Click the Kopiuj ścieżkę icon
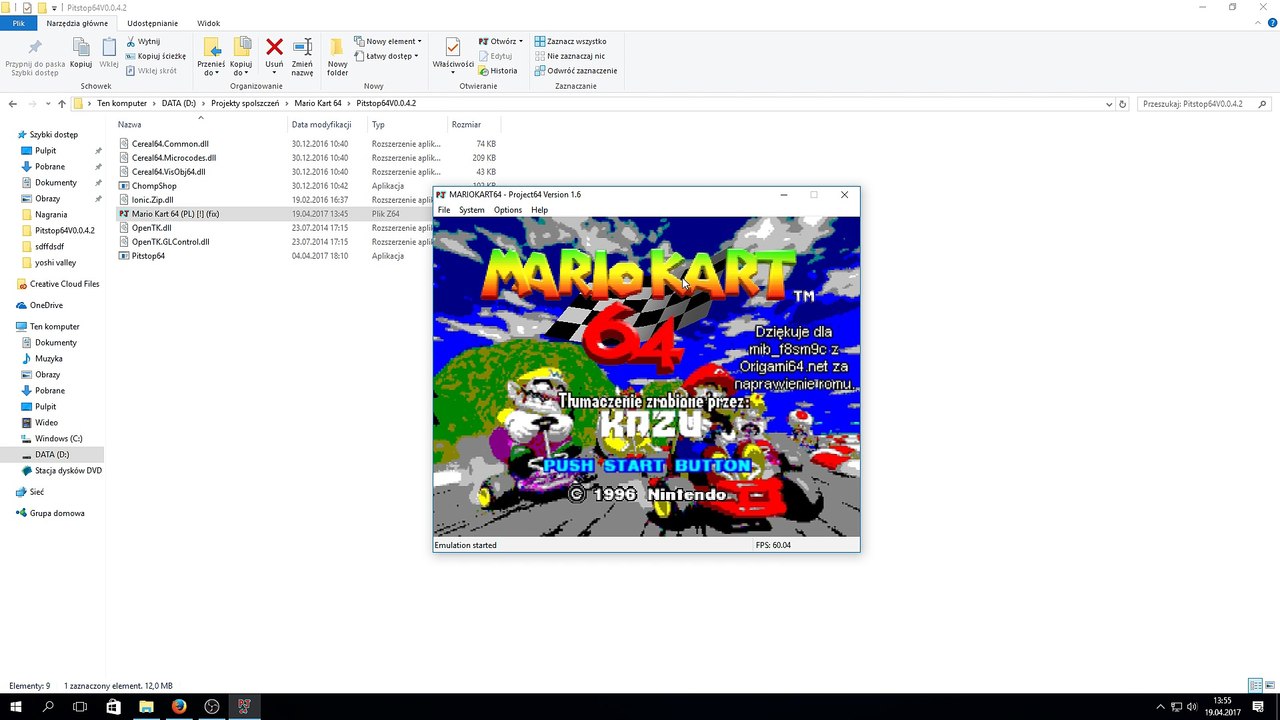The width and height of the screenshot is (1280, 720). pyautogui.click(x=130, y=56)
